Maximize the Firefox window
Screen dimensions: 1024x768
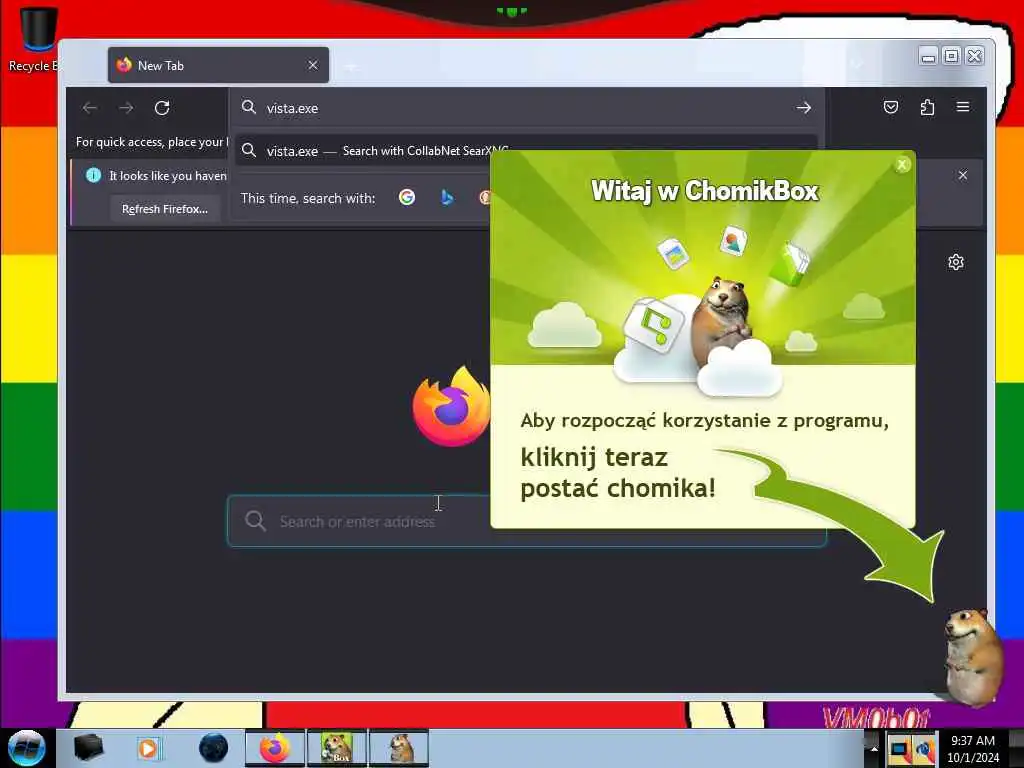(952, 56)
